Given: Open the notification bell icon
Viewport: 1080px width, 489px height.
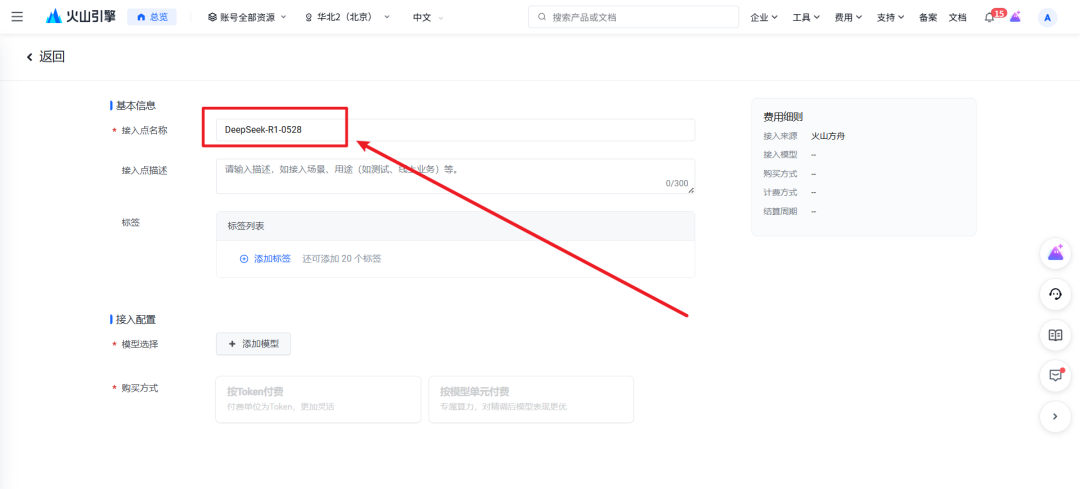Looking at the screenshot, I should 990,18.
